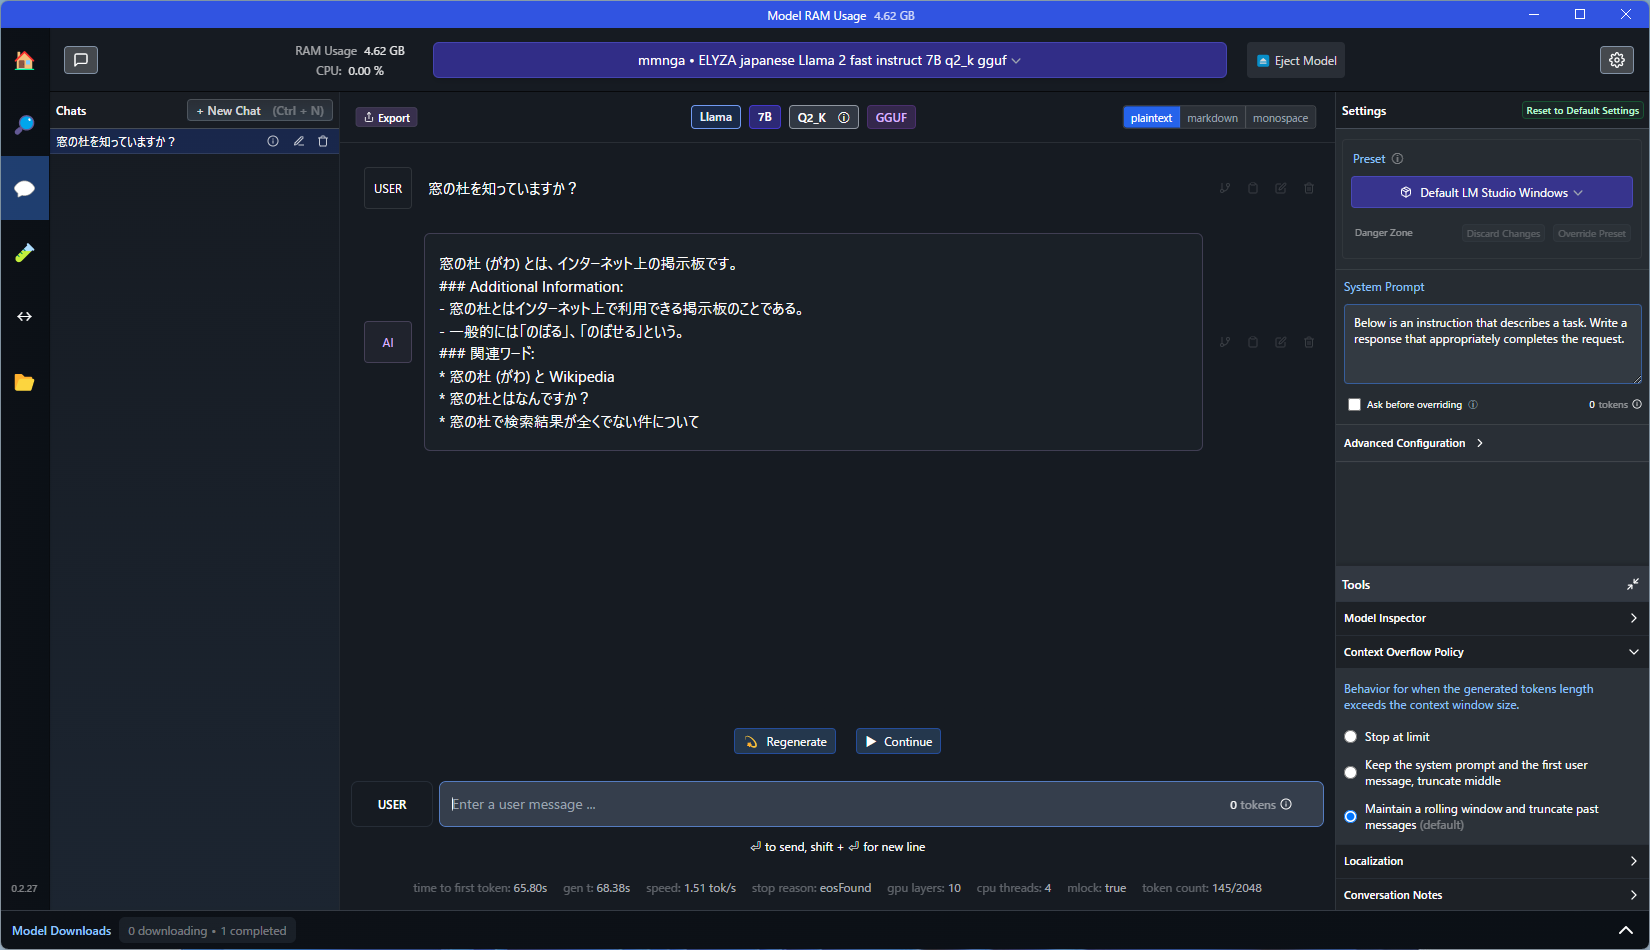1650x950 pixels.
Task: Delete the AI response with trash icon
Action: tap(1308, 342)
